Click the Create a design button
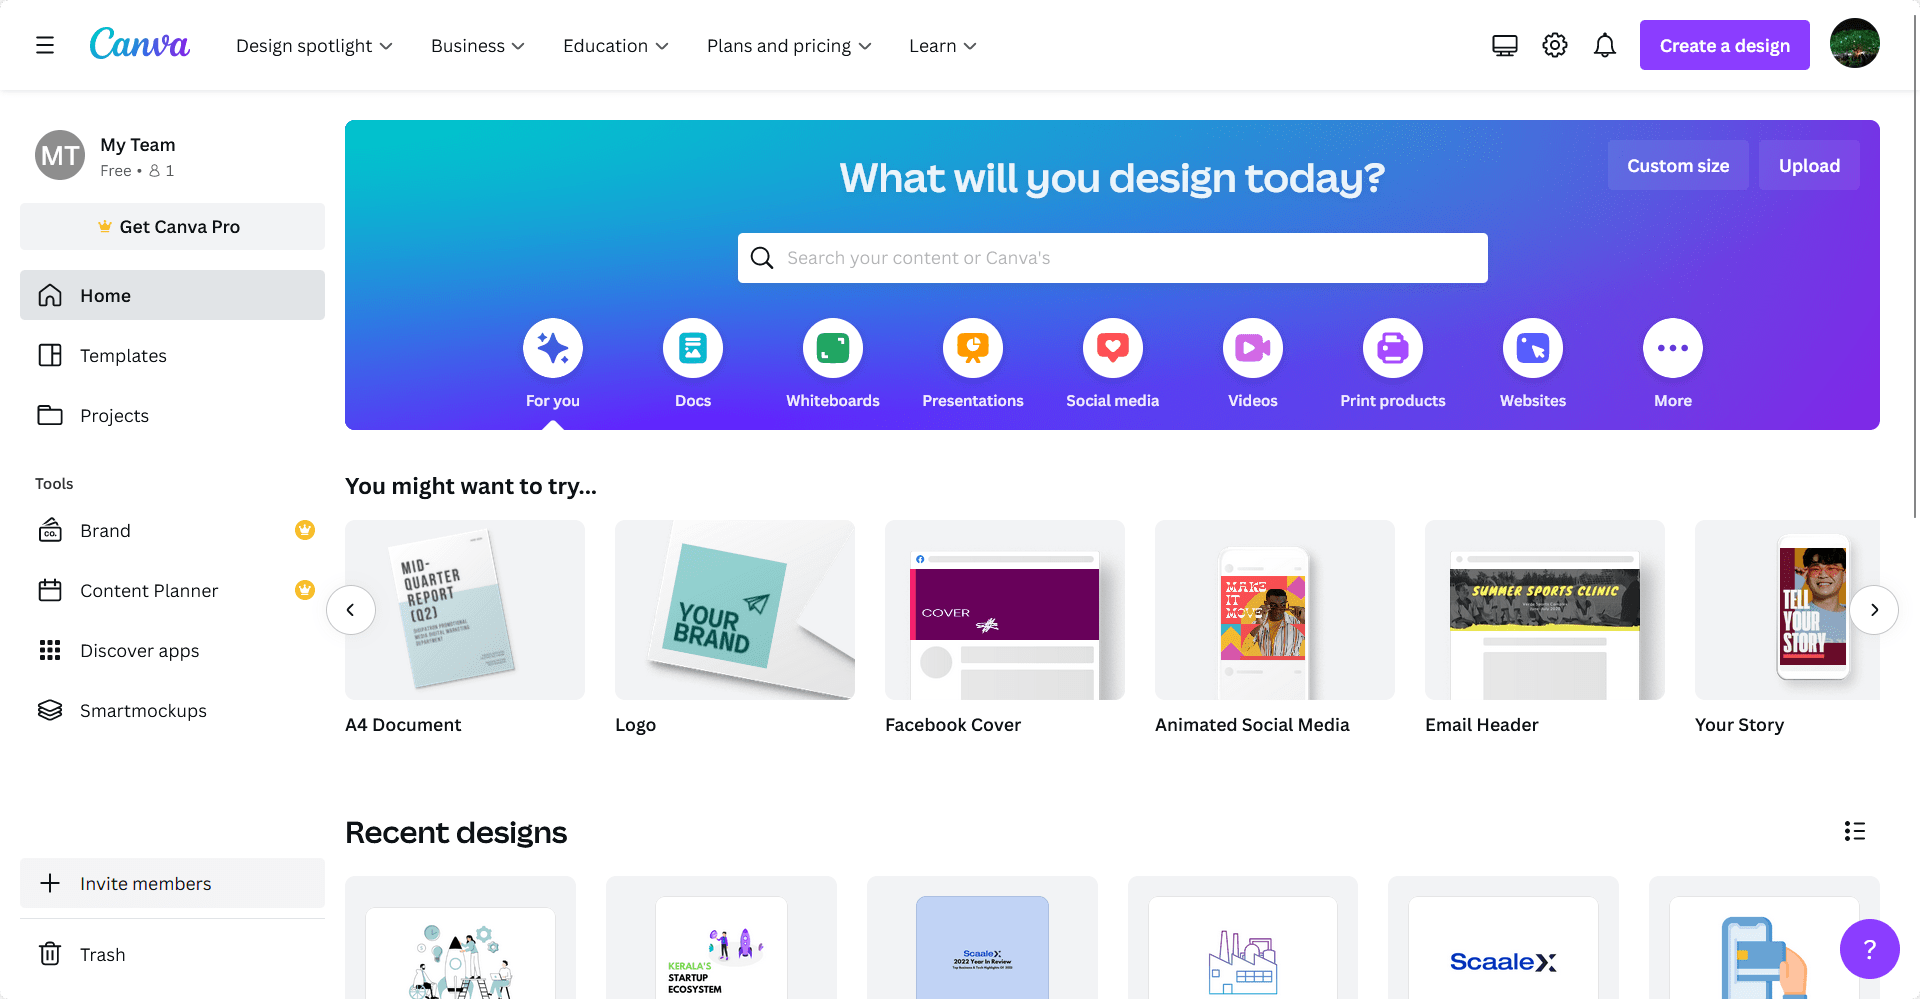Screen dimensions: 1920x999 point(1724,45)
